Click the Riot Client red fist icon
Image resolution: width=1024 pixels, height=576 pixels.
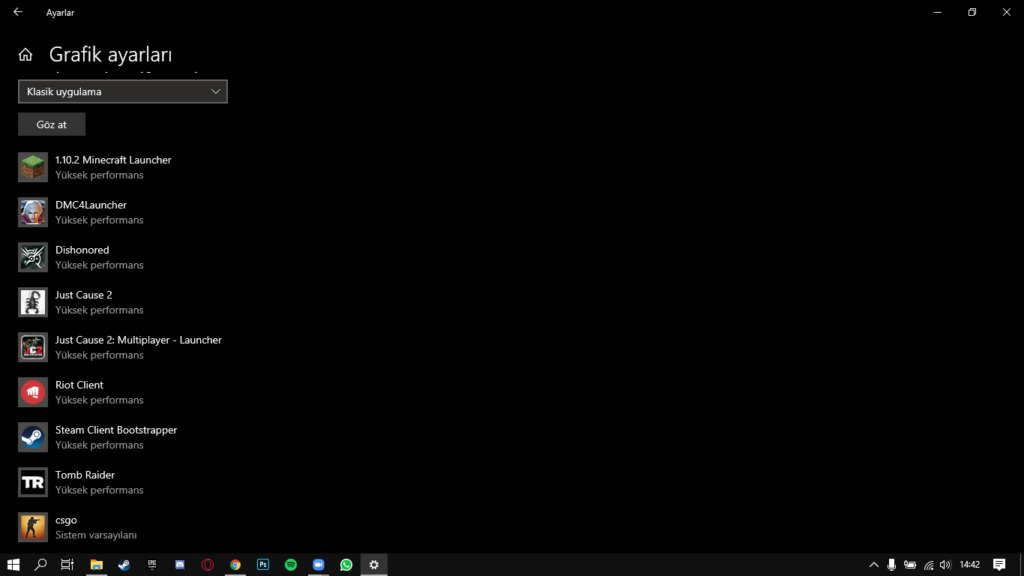click(33, 392)
